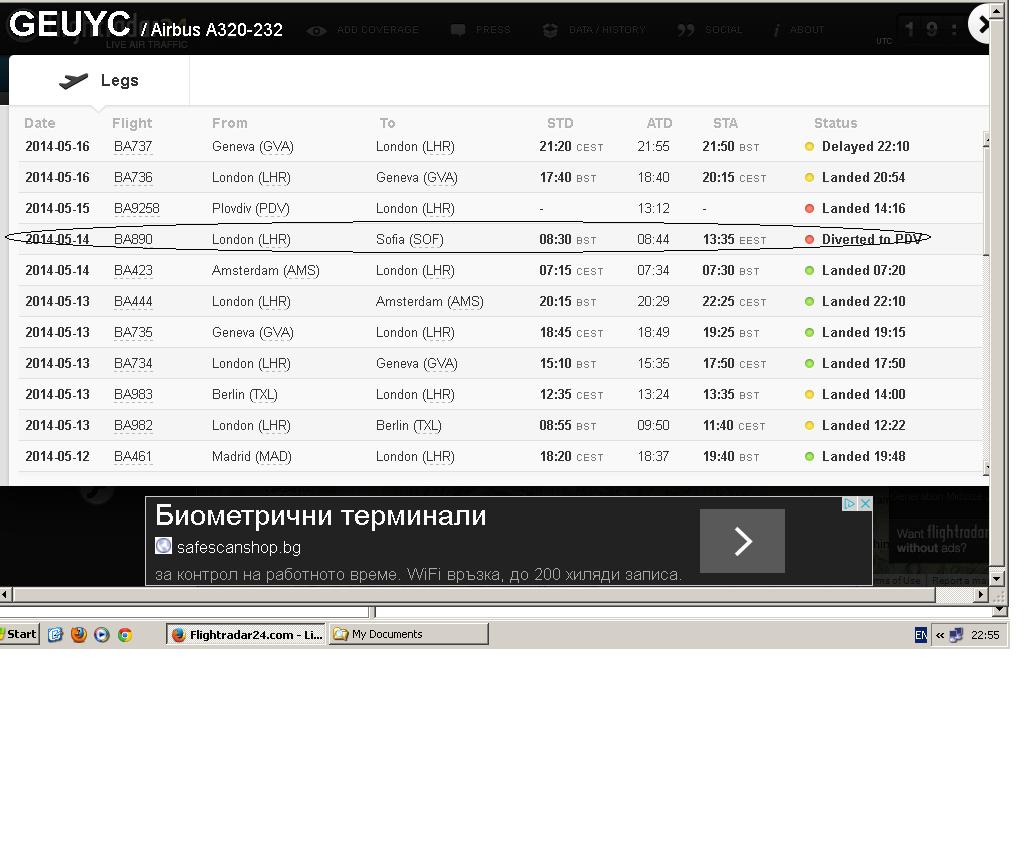
Task: Expand hidden tray icons with « arrow
Action: (940, 635)
